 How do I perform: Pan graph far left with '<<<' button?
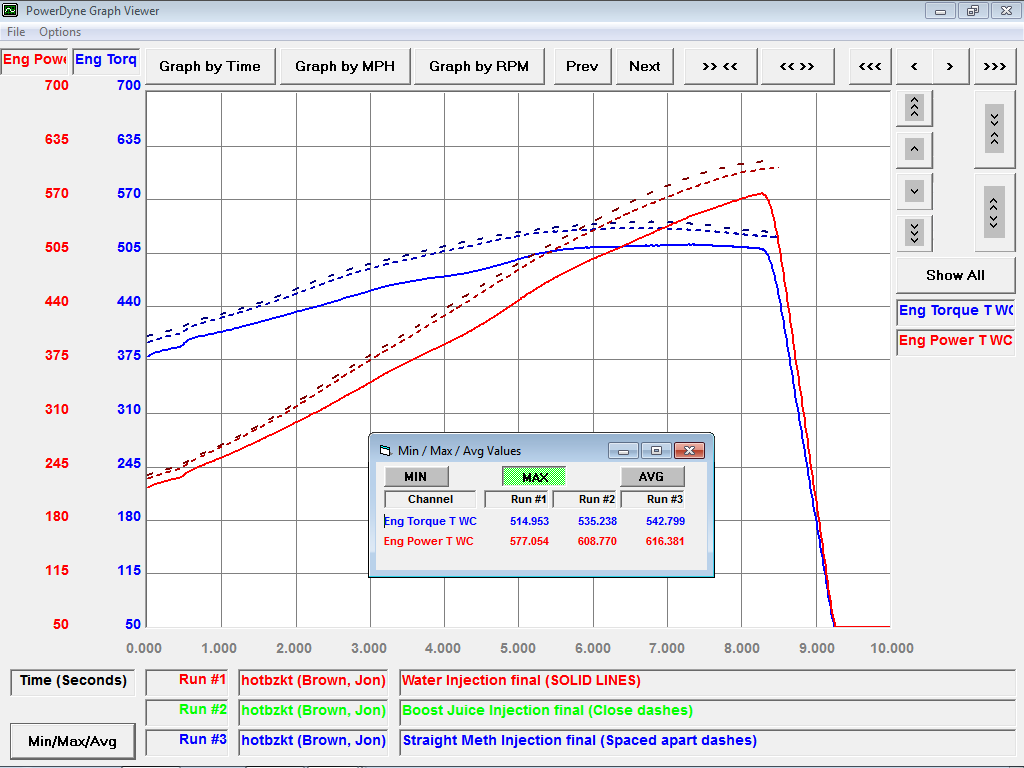tap(870, 66)
